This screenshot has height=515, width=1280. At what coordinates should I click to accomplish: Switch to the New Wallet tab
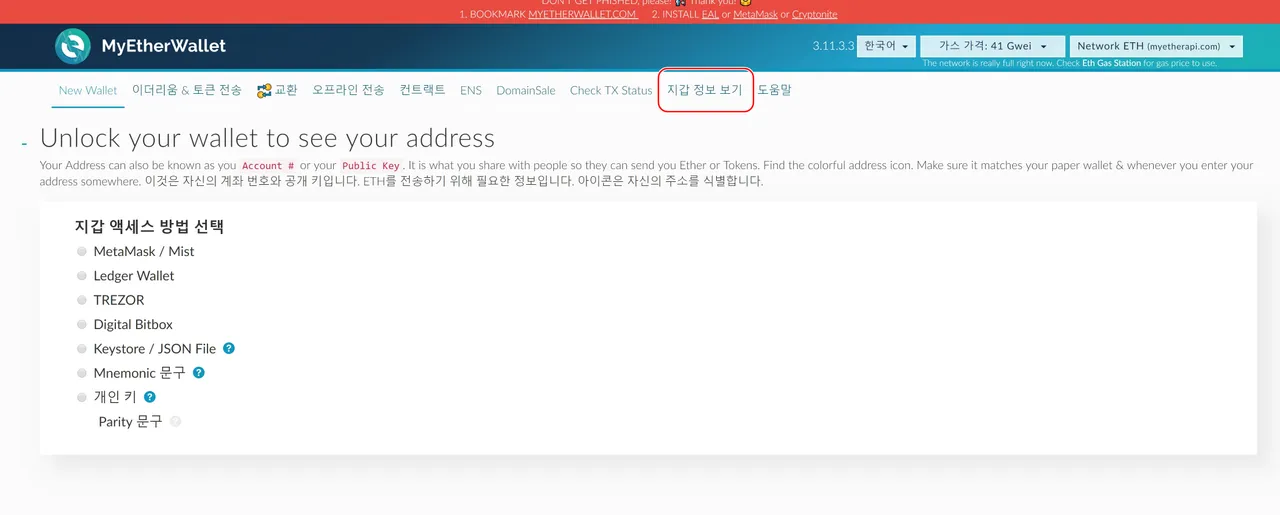pyautogui.click(x=88, y=90)
